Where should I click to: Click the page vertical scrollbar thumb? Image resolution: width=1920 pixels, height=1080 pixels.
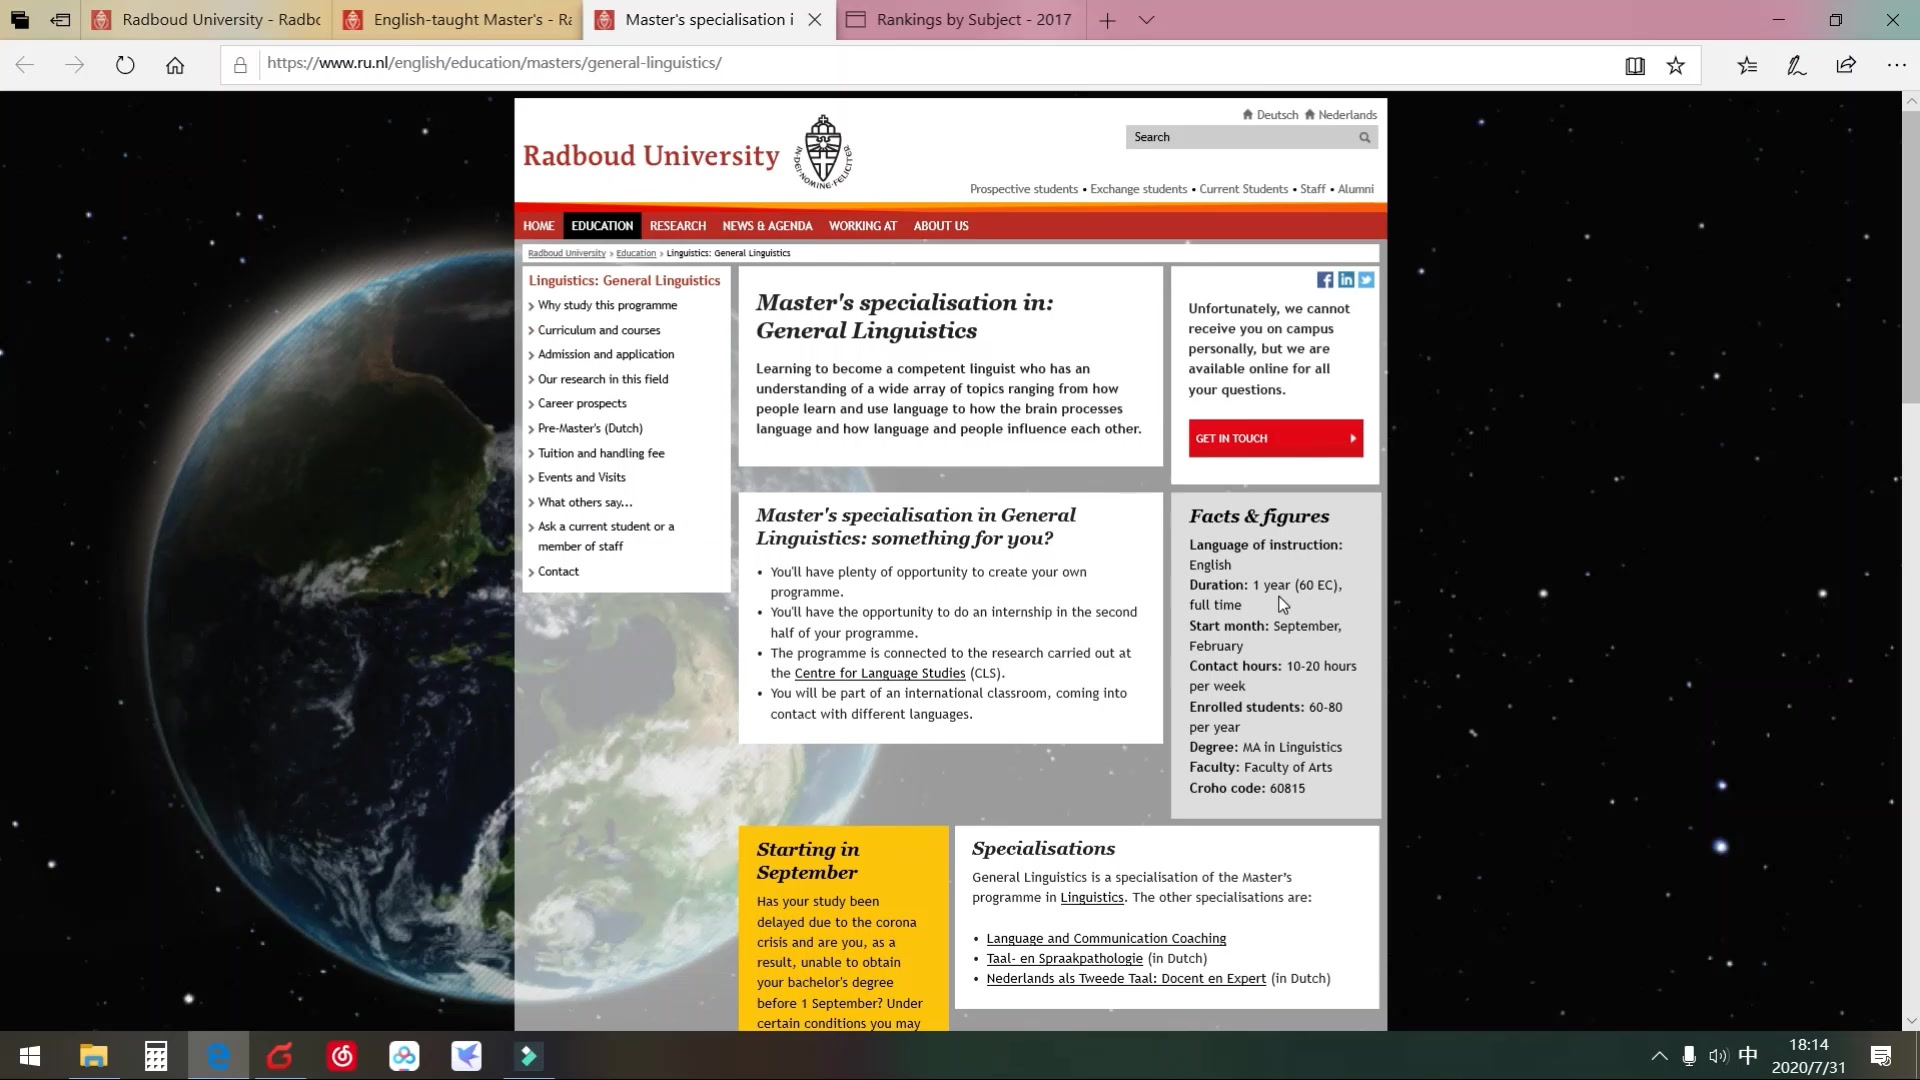pyautogui.click(x=1911, y=256)
